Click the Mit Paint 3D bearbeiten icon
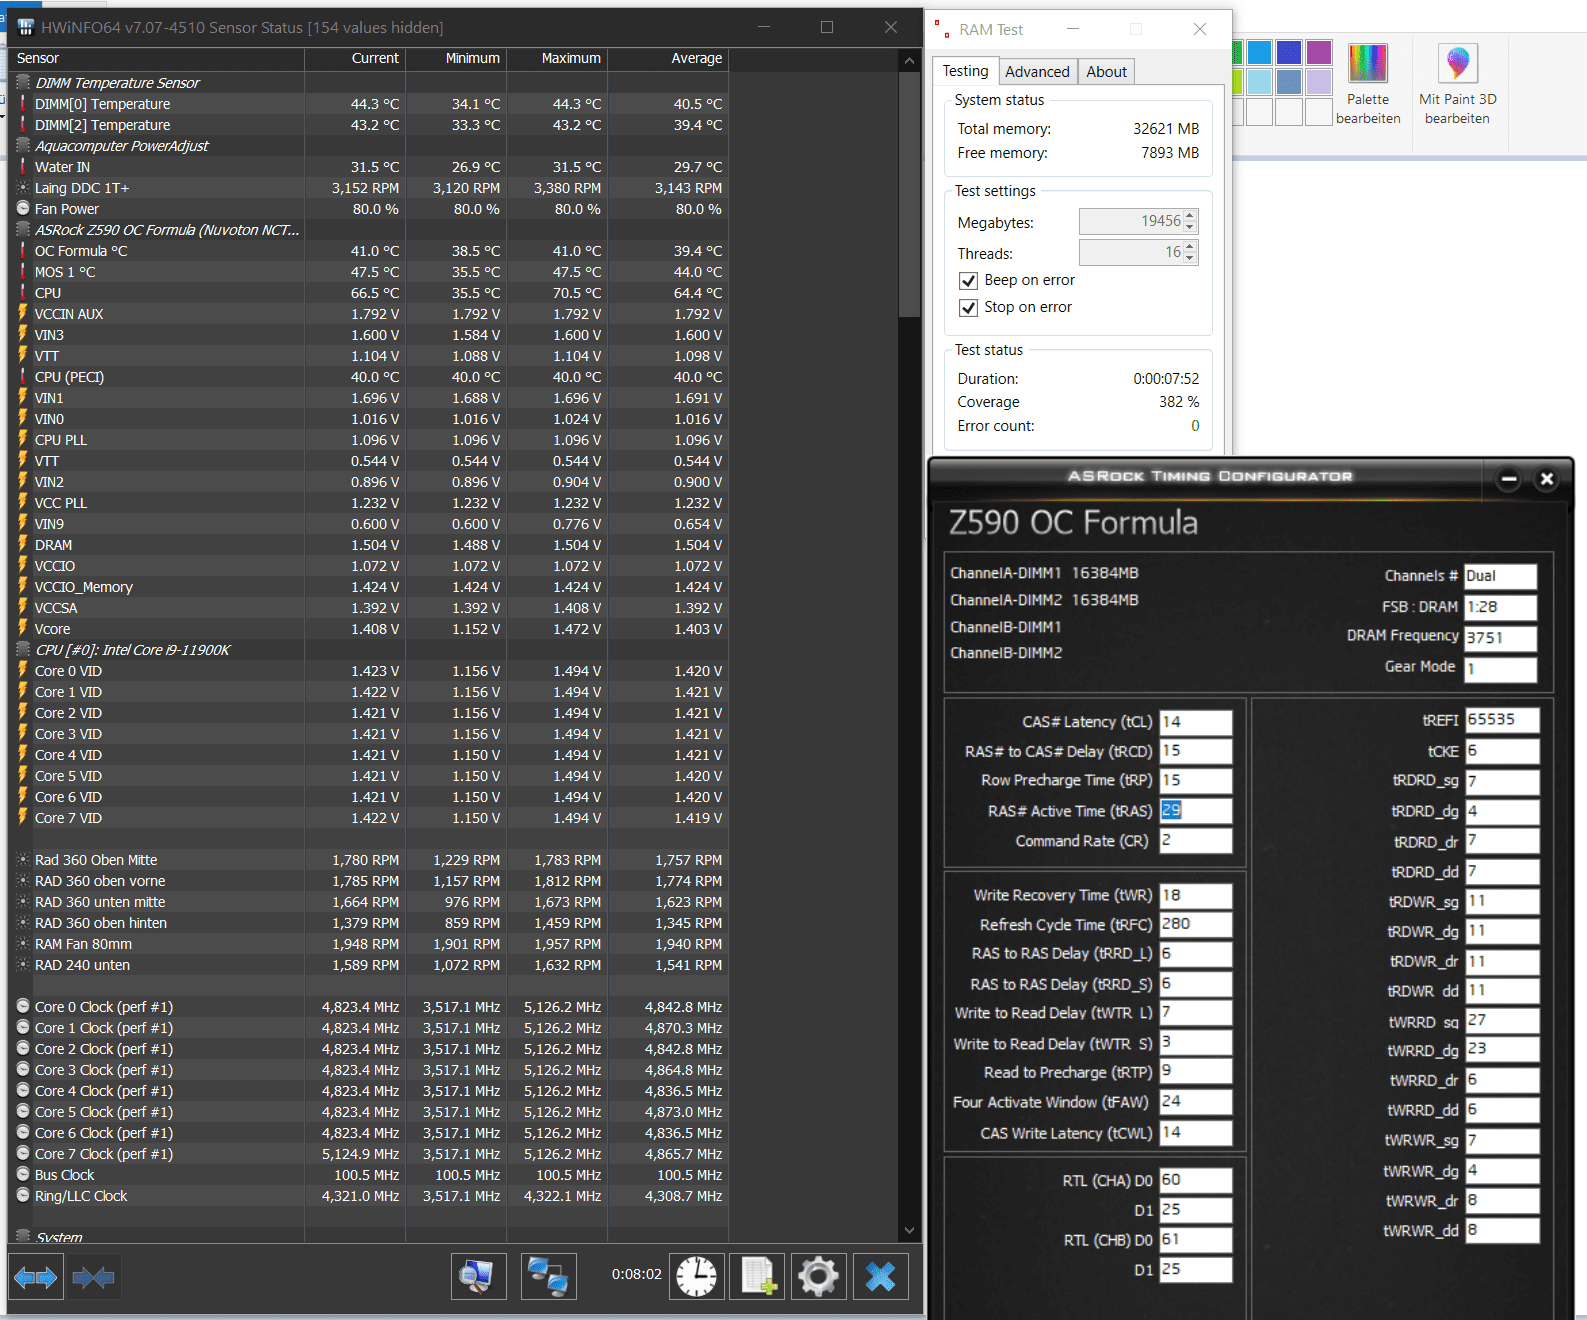Screen dimensions: 1587x1320 point(1457,63)
